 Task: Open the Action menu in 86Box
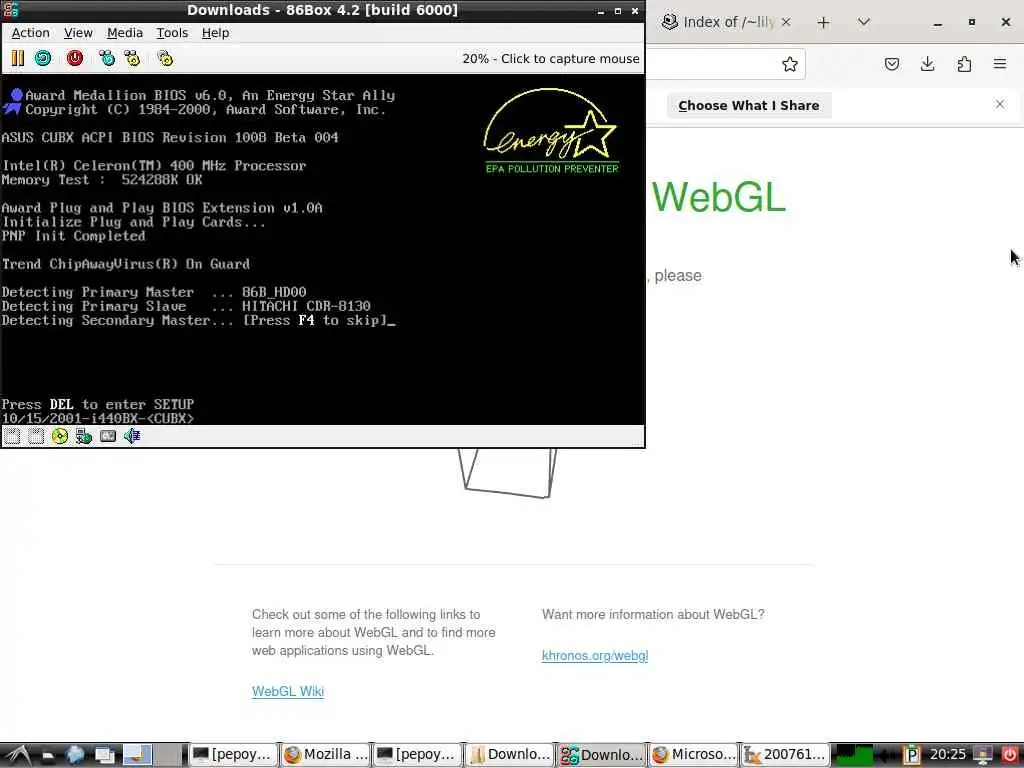[x=31, y=33]
